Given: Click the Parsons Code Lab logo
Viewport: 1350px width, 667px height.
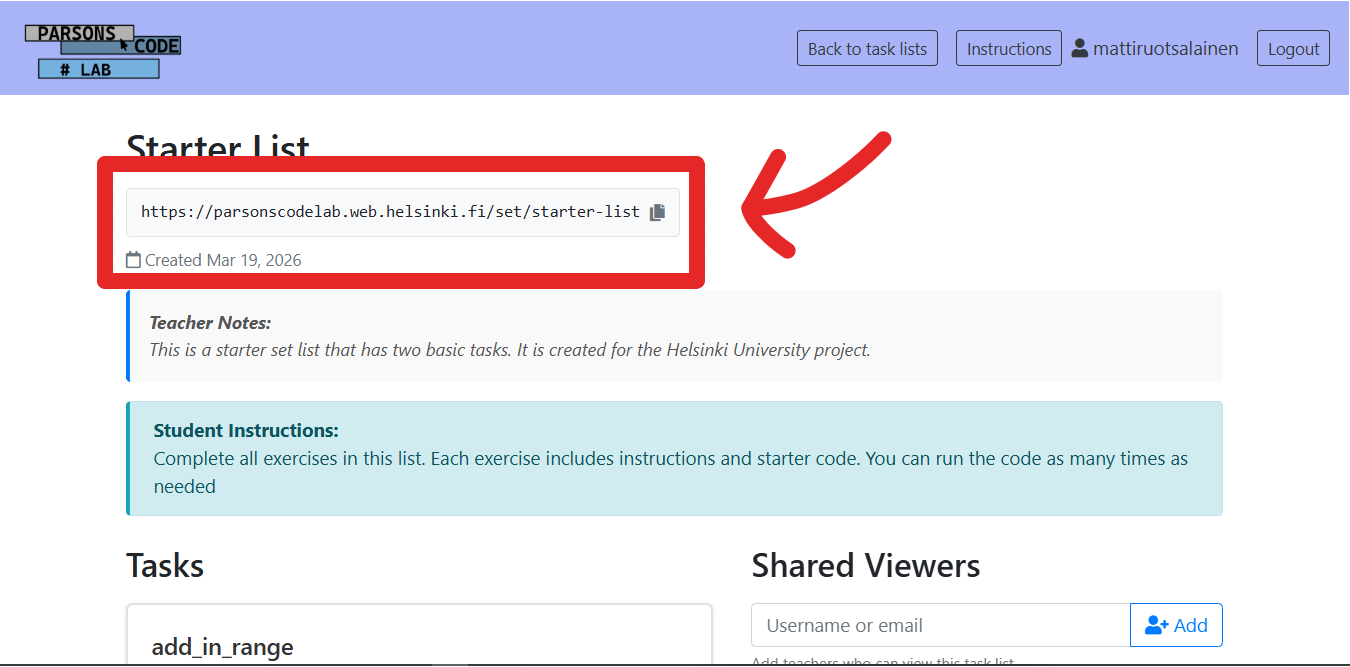Looking at the screenshot, I should [x=100, y=48].
